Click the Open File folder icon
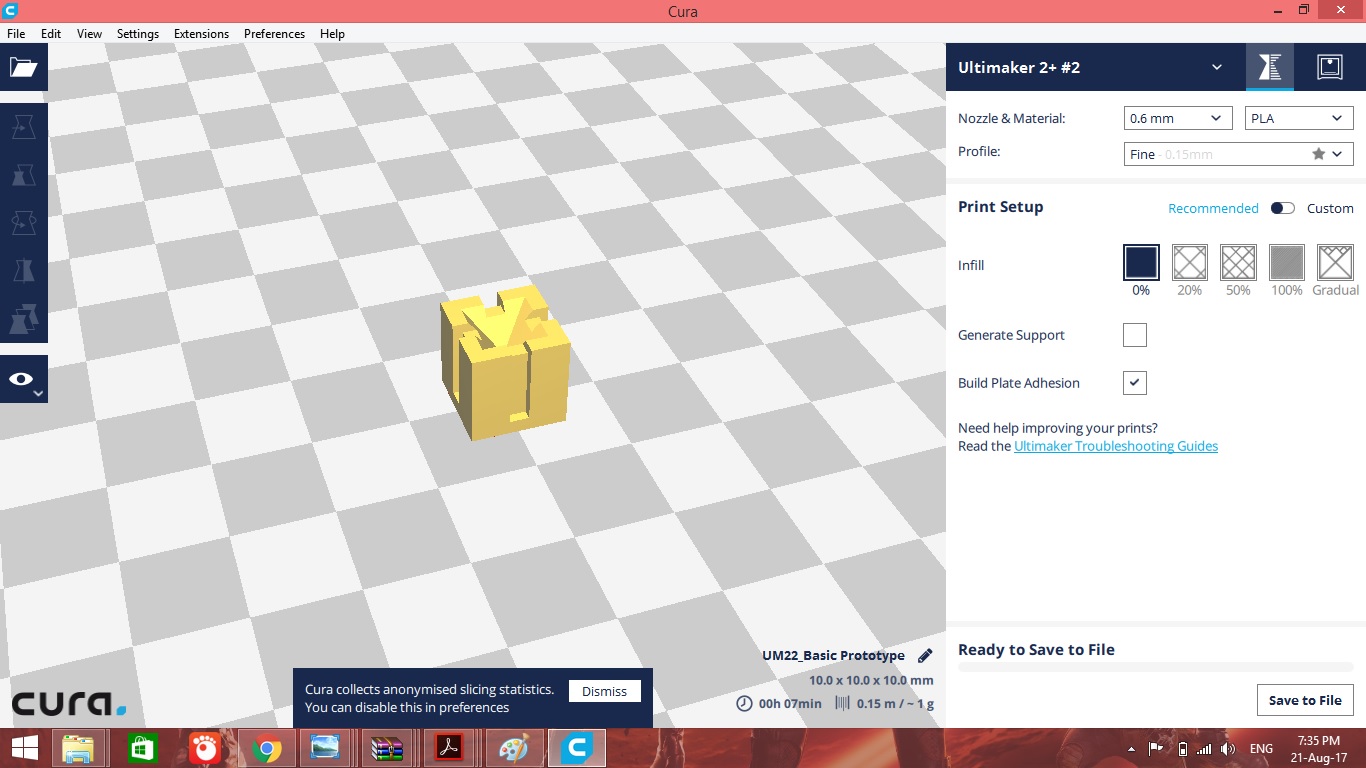Image resolution: width=1366 pixels, height=768 pixels. [x=23, y=68]
